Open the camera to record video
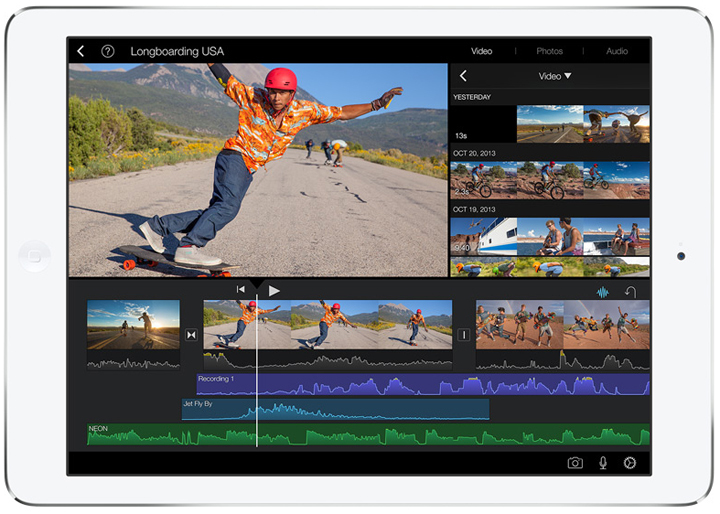 pyautogui.click(x=575, y=463)
